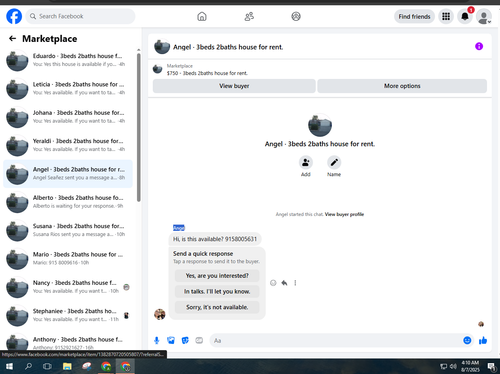Open File Explorer on taskbar
Screen dimensions: 500x374
click(67, 367)
